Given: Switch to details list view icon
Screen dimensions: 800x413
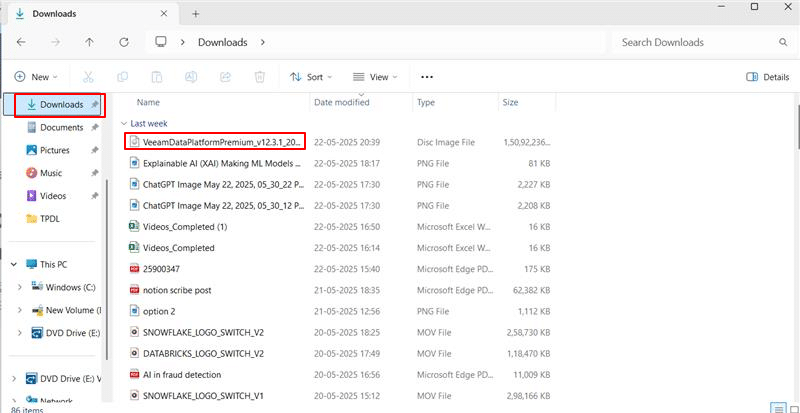Looking at the screenshot, I should pos(778,408).
